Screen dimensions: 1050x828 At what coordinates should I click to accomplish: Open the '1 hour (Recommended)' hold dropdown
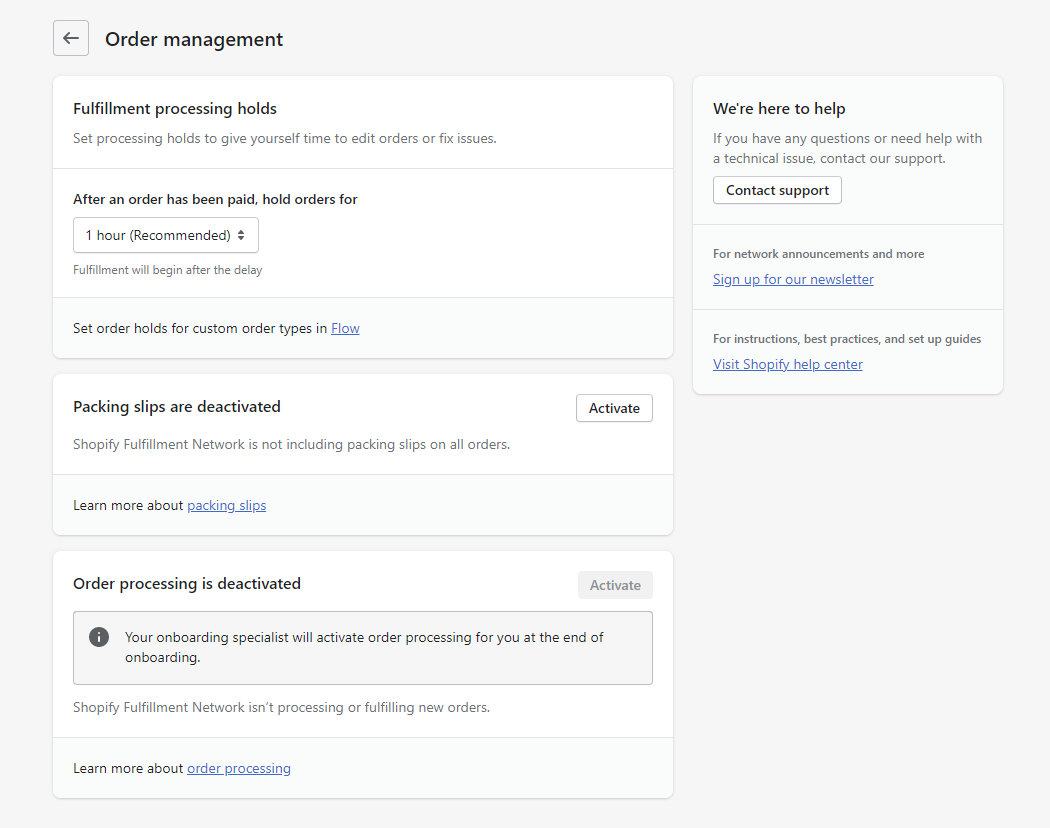coord(158,235)
